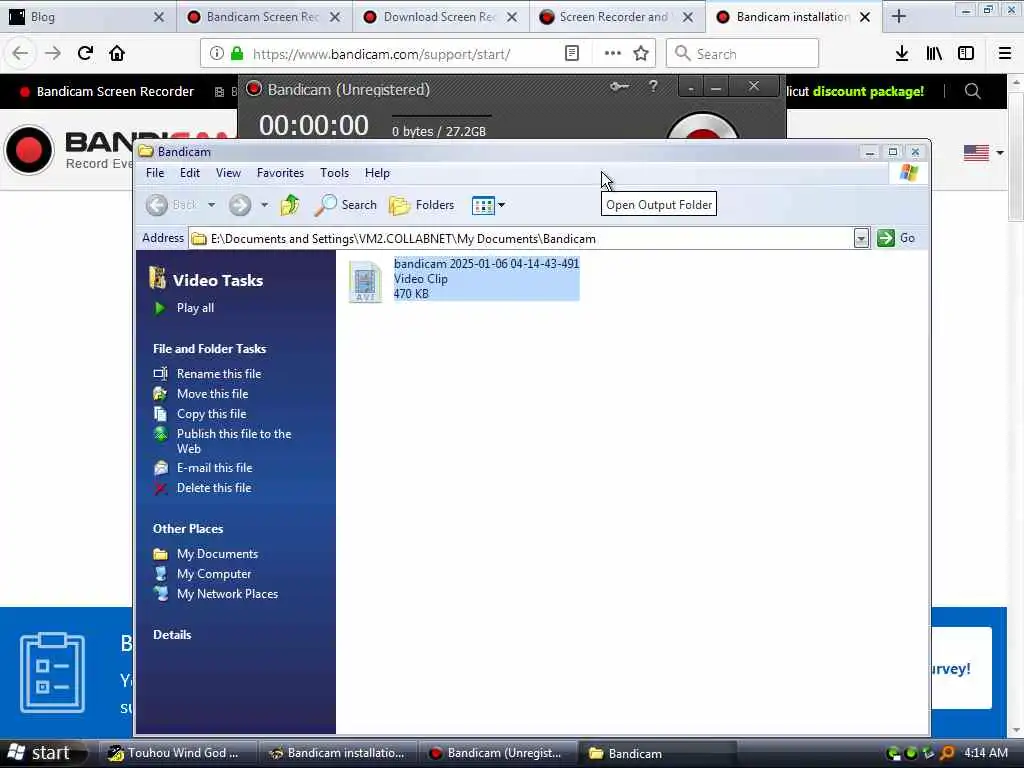Image resolution: width=1024 pixels, height=768 pixels.
Task: Click the Bandicam red record button
Action: (x=703, y=127)
